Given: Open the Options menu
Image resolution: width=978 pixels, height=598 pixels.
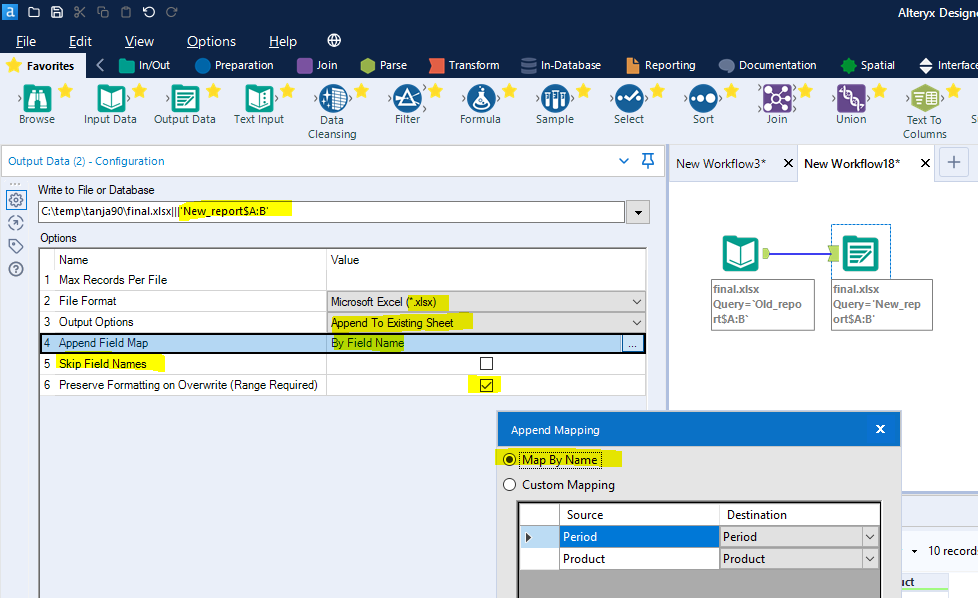Looking at the screenshot, I should tap(211, 41).
